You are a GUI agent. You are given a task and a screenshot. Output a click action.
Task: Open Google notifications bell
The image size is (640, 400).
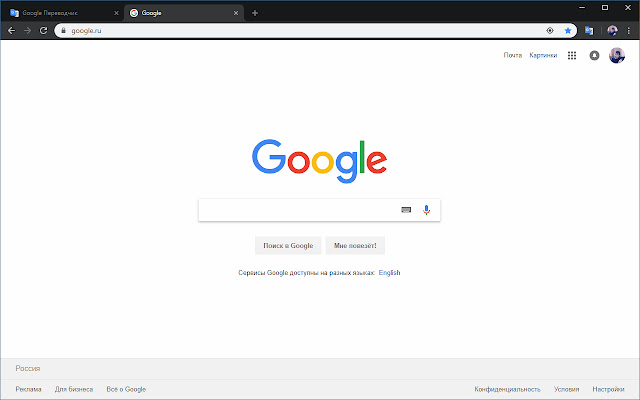pyautogui.click(x=594, y=56)
